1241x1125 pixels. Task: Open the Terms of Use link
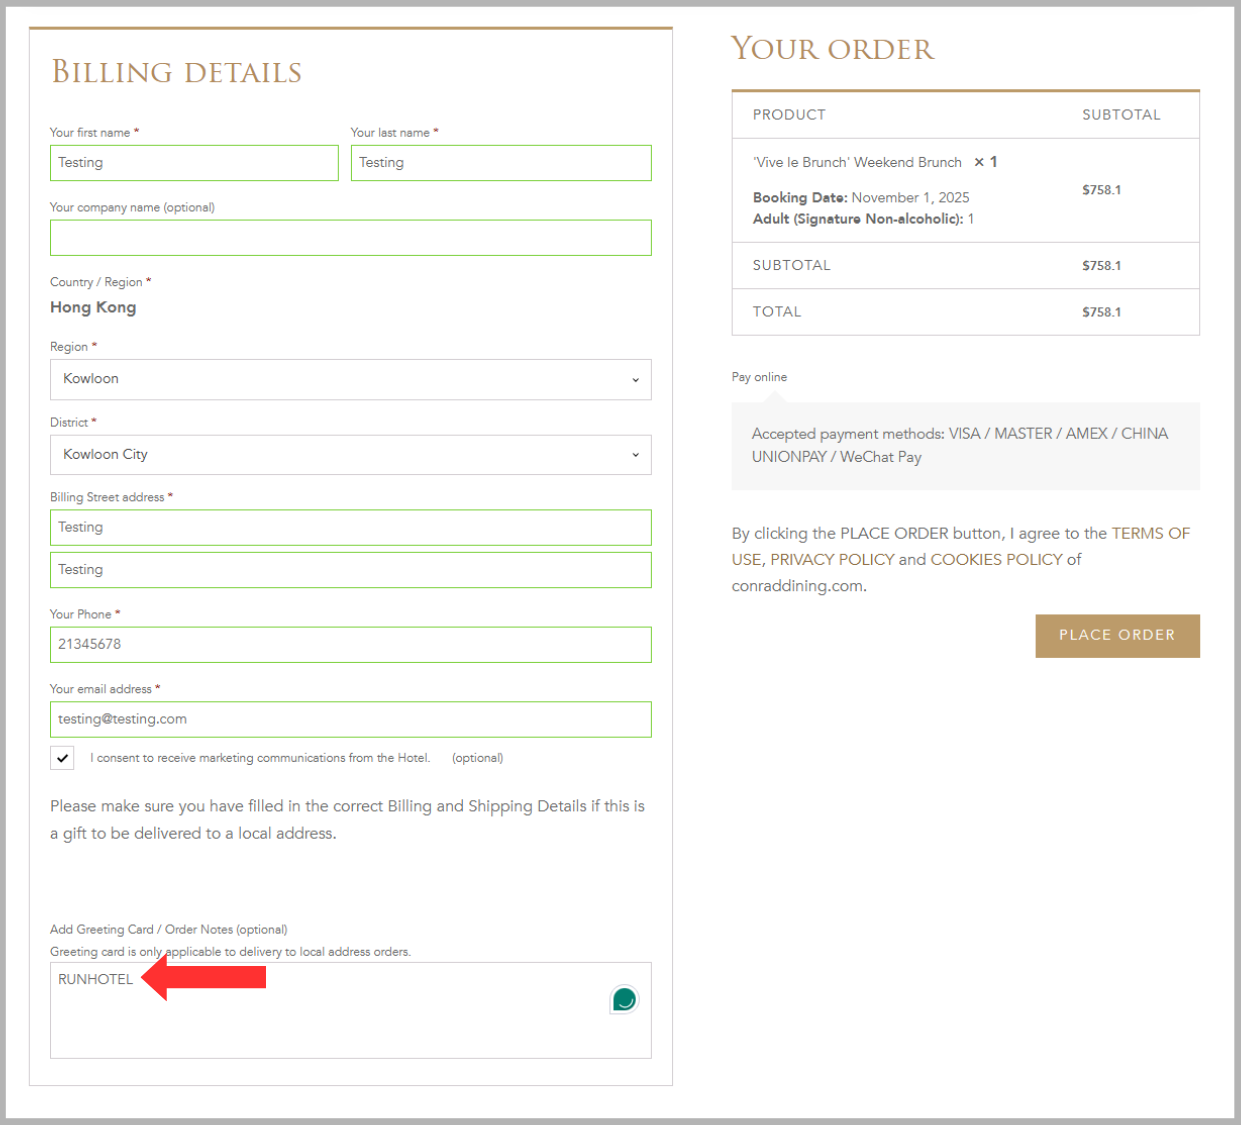(x=1150, y=534)
